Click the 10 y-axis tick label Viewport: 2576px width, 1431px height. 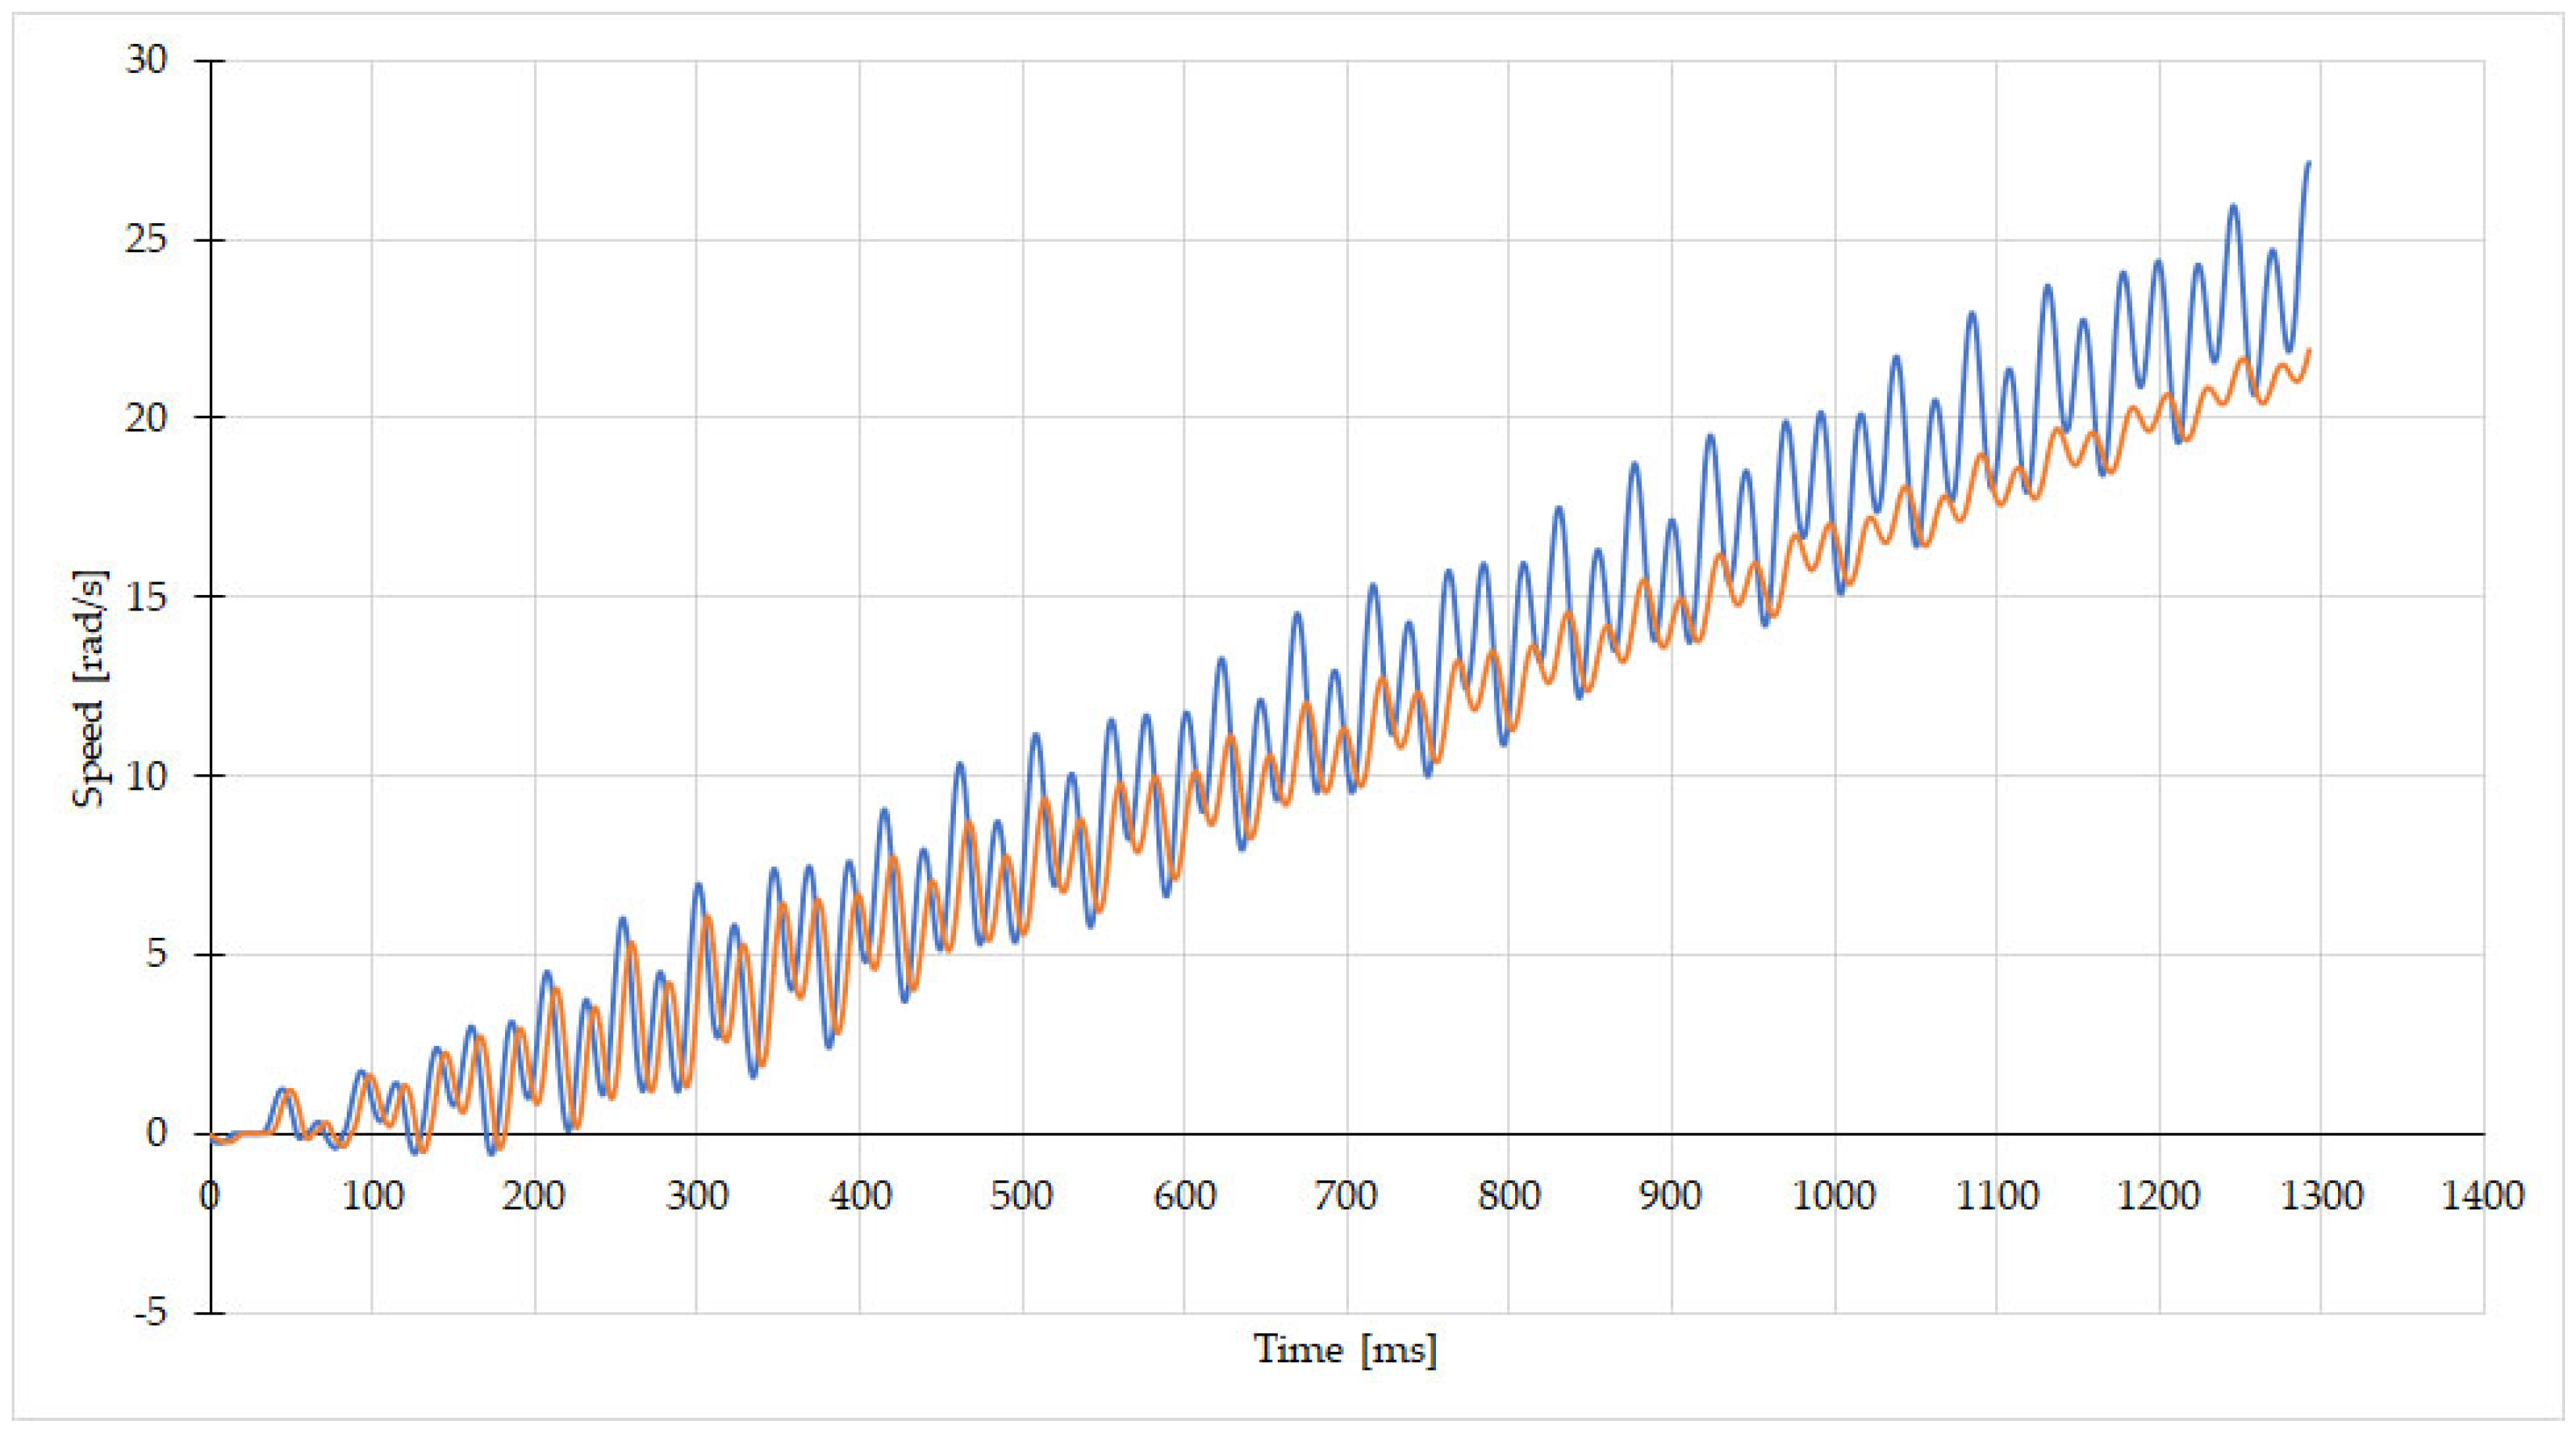pos(146,776)
